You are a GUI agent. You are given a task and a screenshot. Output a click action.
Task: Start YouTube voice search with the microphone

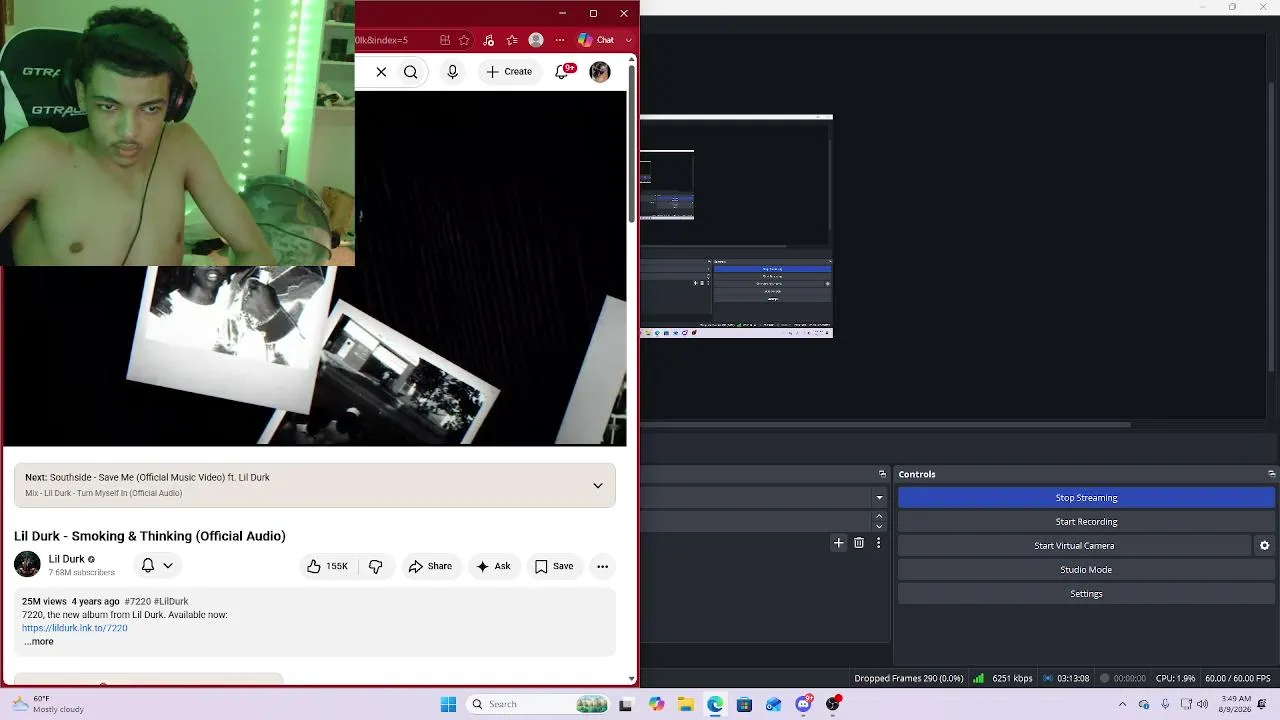[452, 72]
